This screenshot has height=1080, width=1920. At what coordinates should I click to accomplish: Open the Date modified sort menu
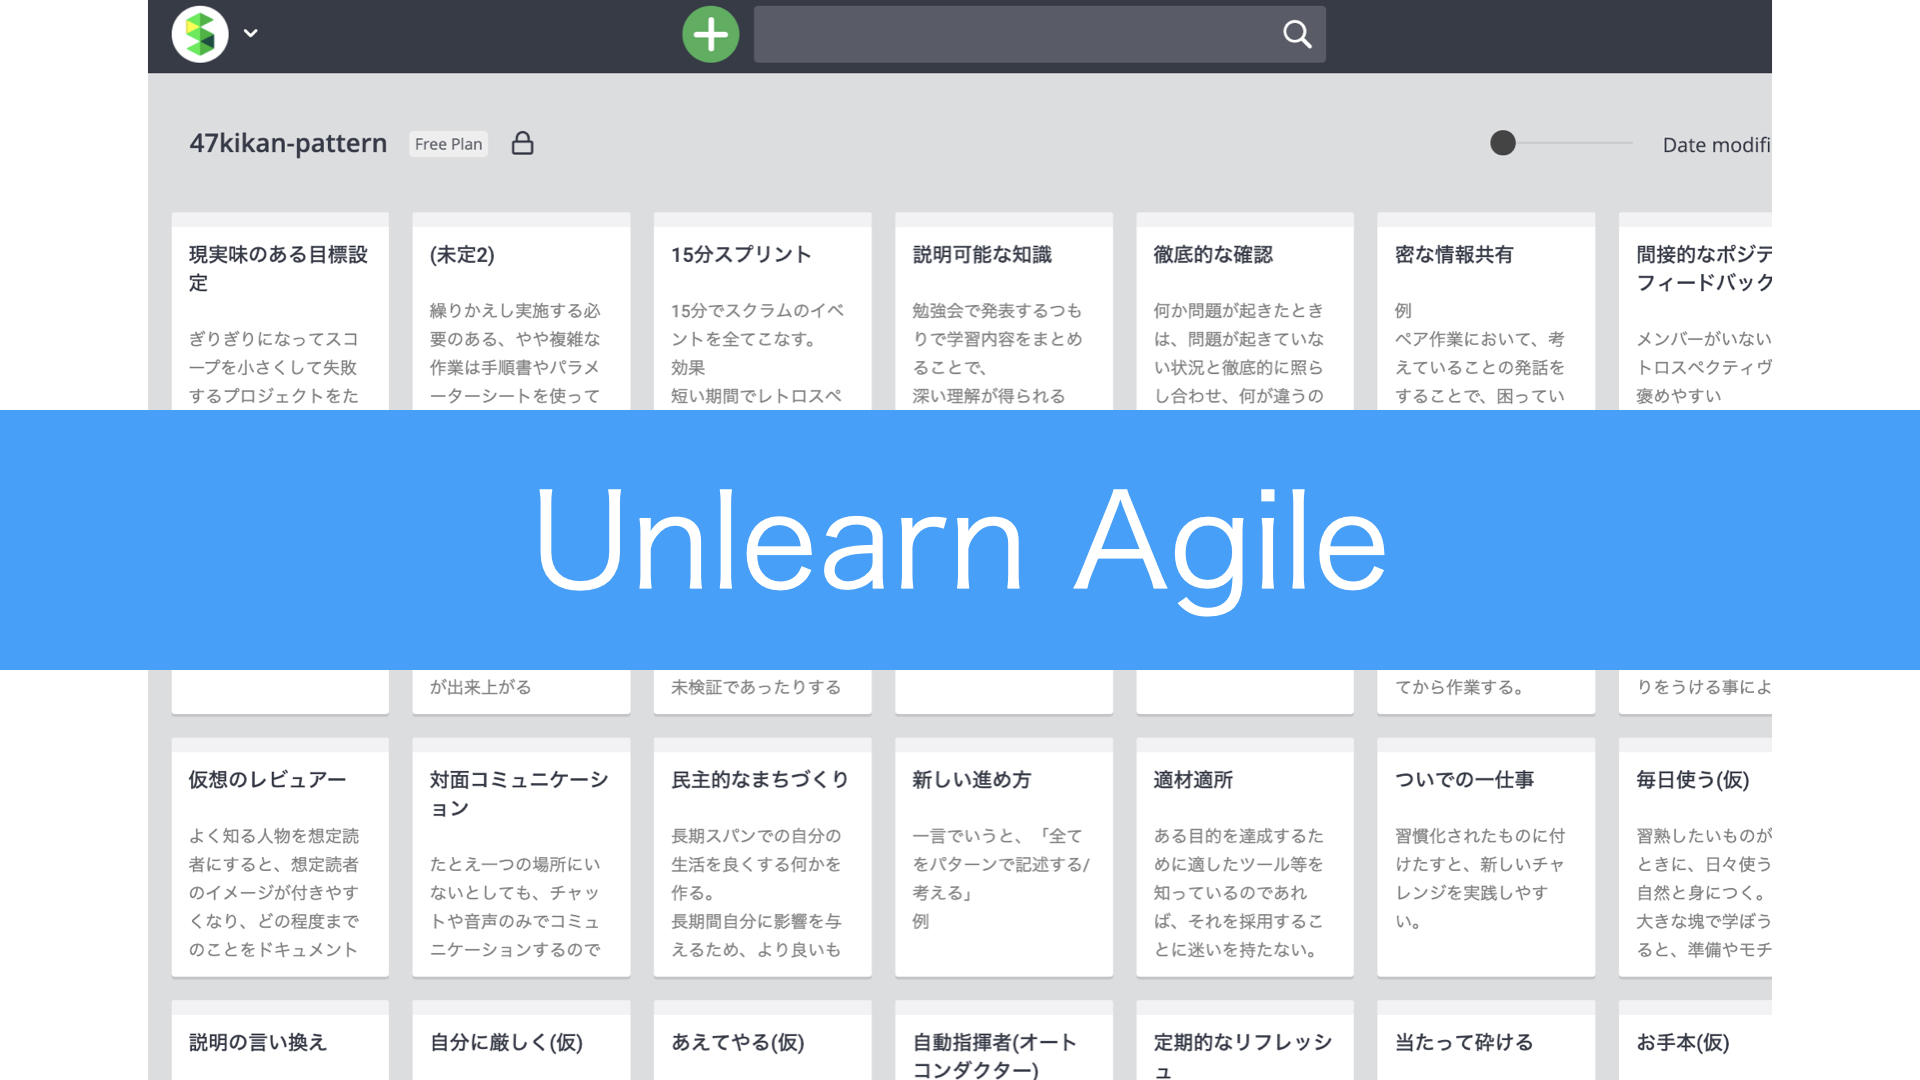1716,144
